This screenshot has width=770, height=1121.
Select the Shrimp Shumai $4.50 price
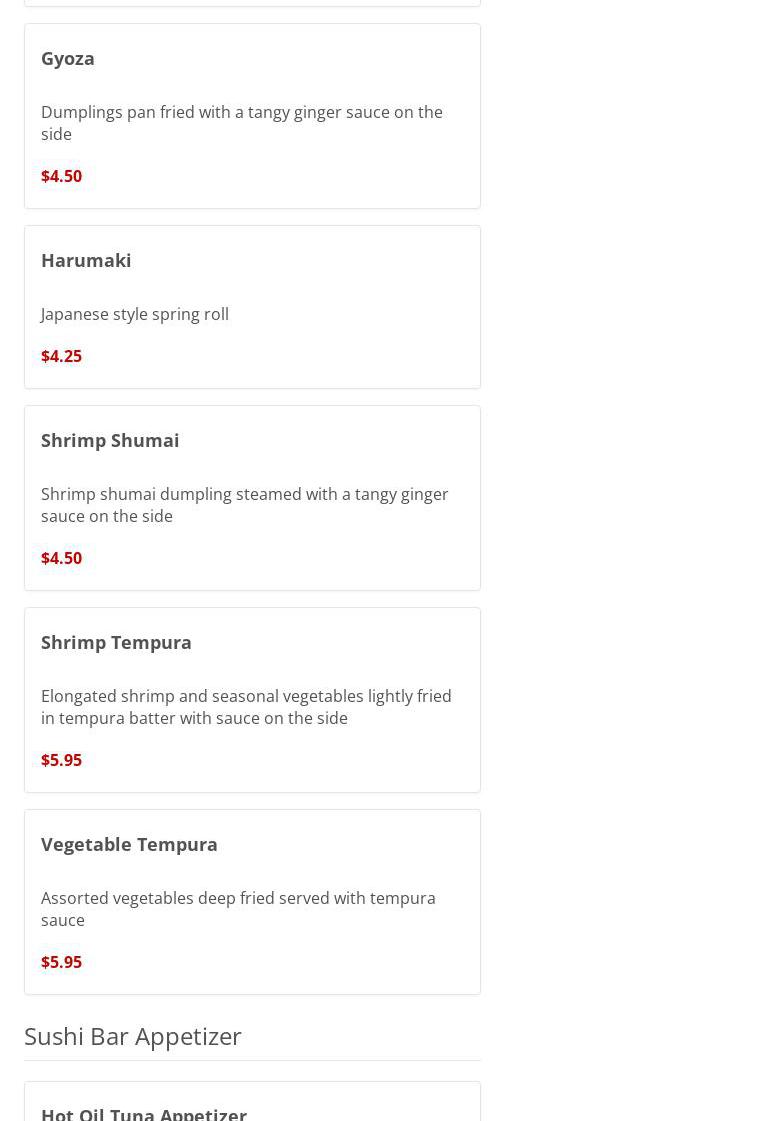[61, 558]
